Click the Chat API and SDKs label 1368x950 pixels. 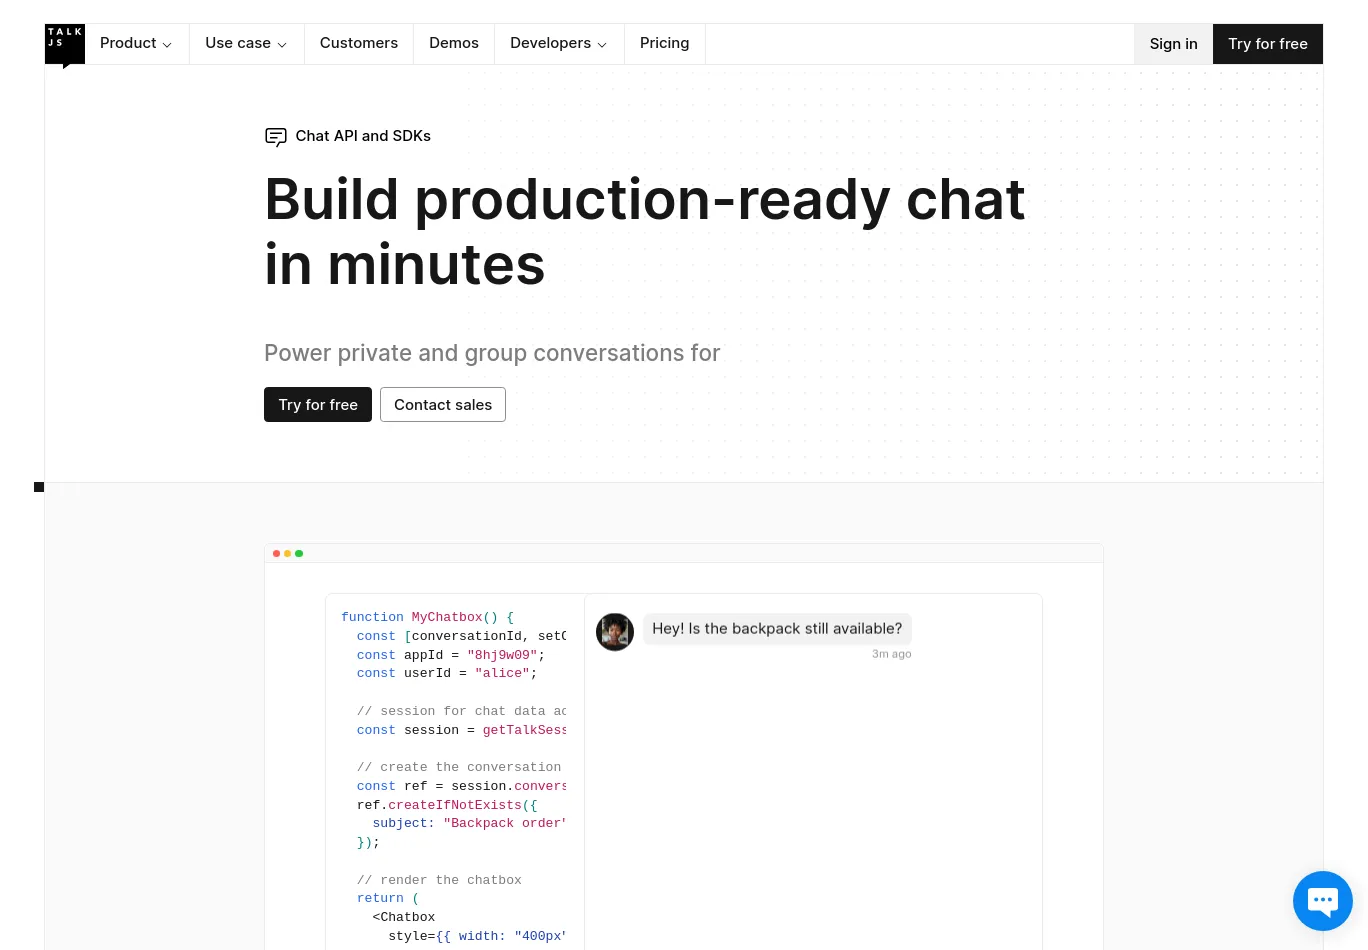(363, 136)
